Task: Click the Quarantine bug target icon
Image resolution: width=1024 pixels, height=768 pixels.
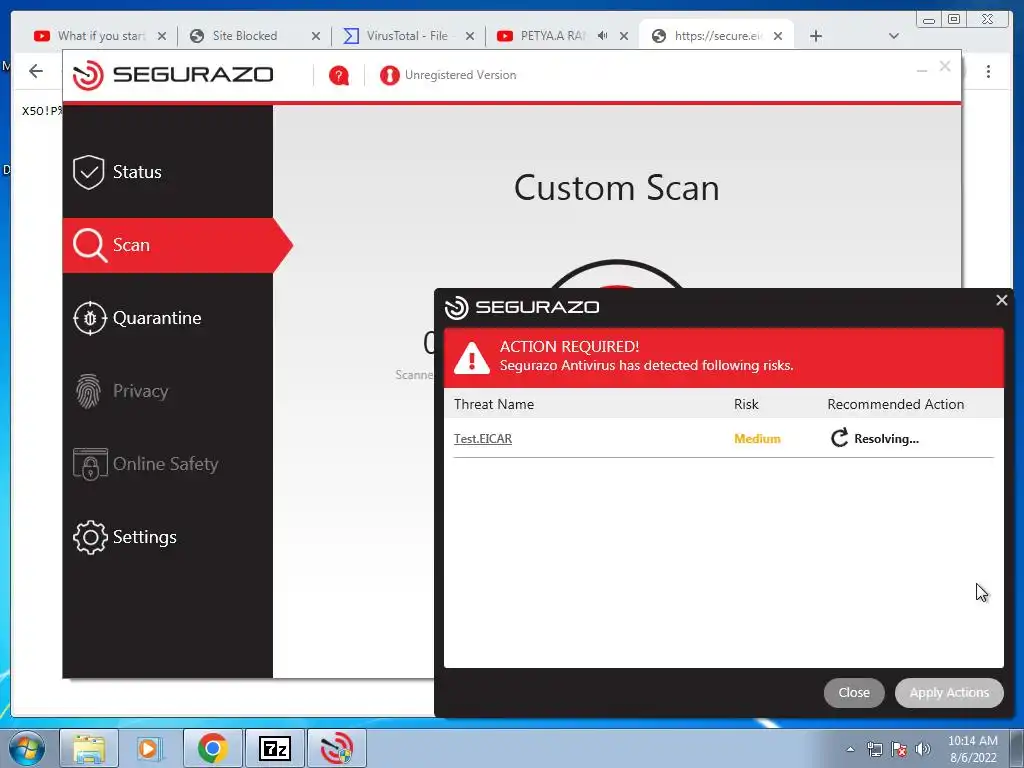Action: (x=89, y=318)
